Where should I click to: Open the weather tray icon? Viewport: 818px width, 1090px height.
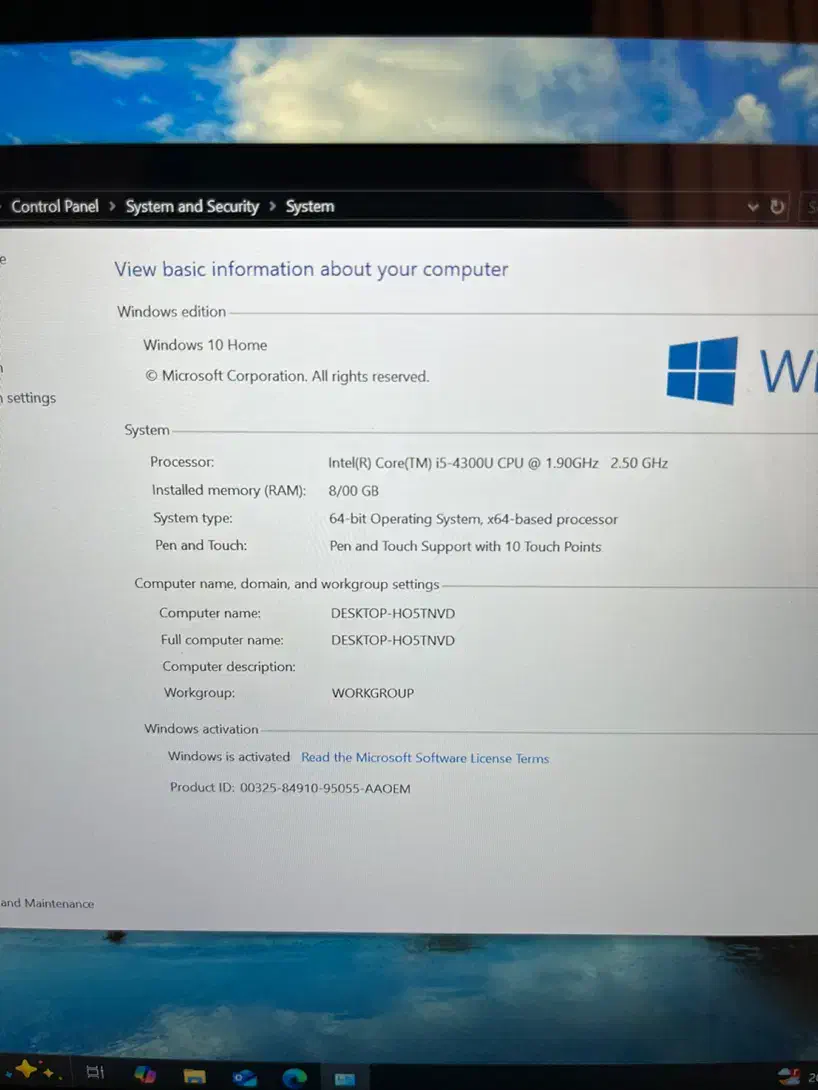789,1077
